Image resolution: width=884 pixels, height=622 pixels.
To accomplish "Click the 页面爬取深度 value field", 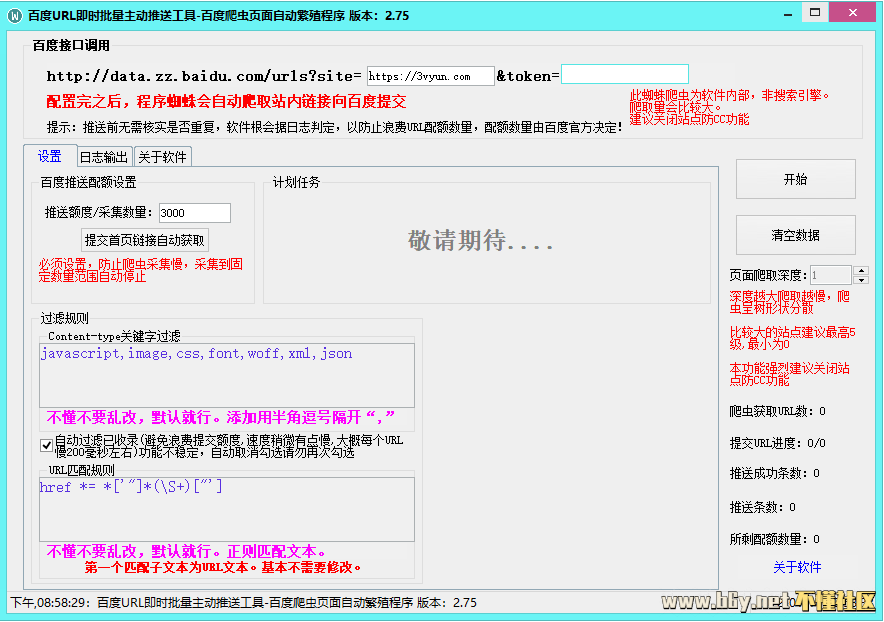I will [830, 275].
